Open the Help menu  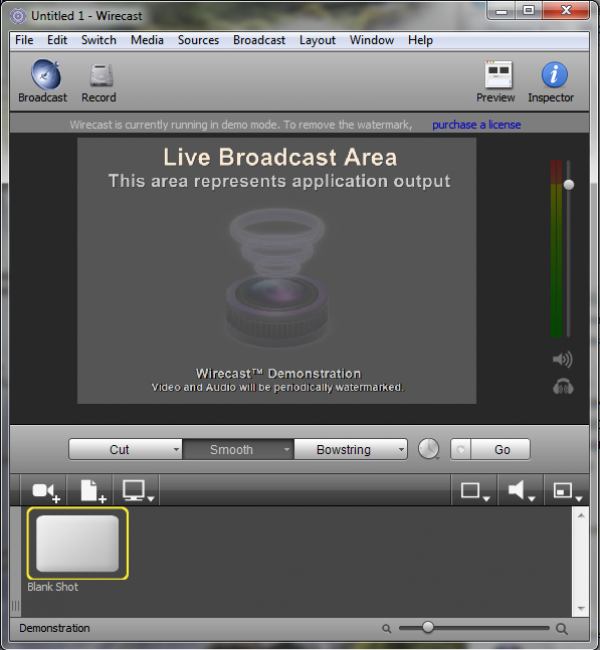[x=420, y=40]
